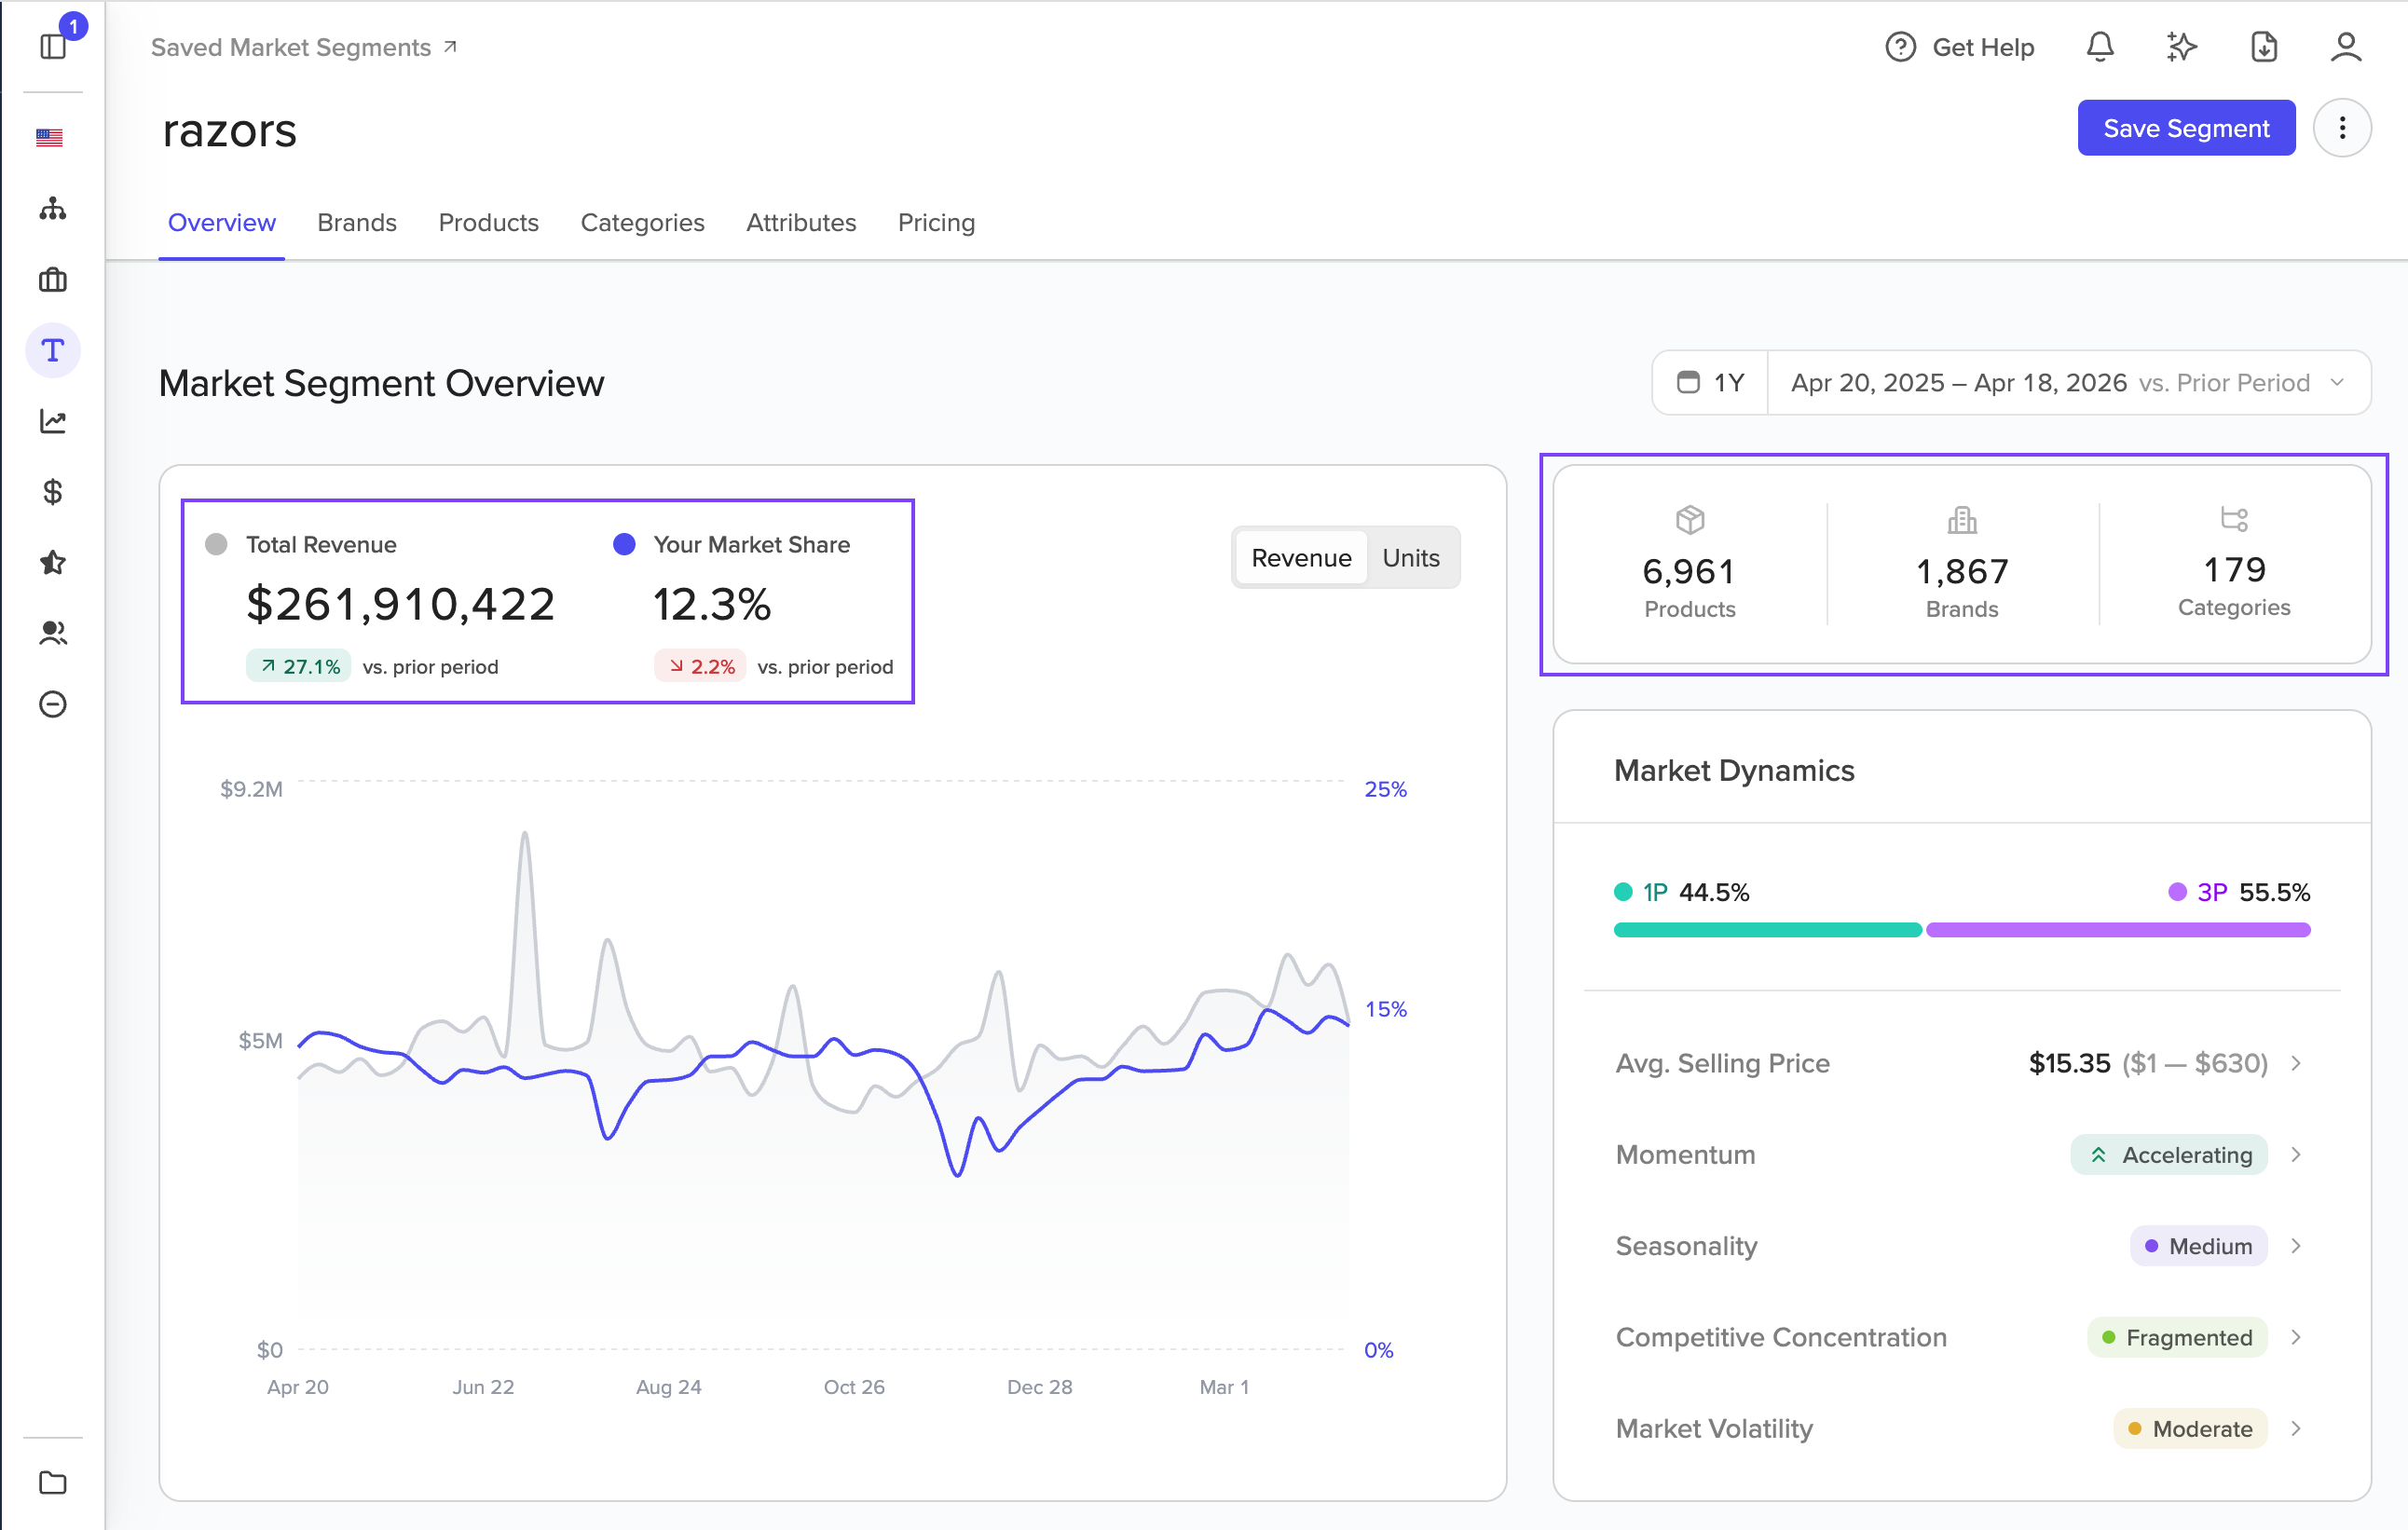Viewport: 2408px width, 1530px height.
Task: Click the Brands building icon
Action: pos(1962,519)
